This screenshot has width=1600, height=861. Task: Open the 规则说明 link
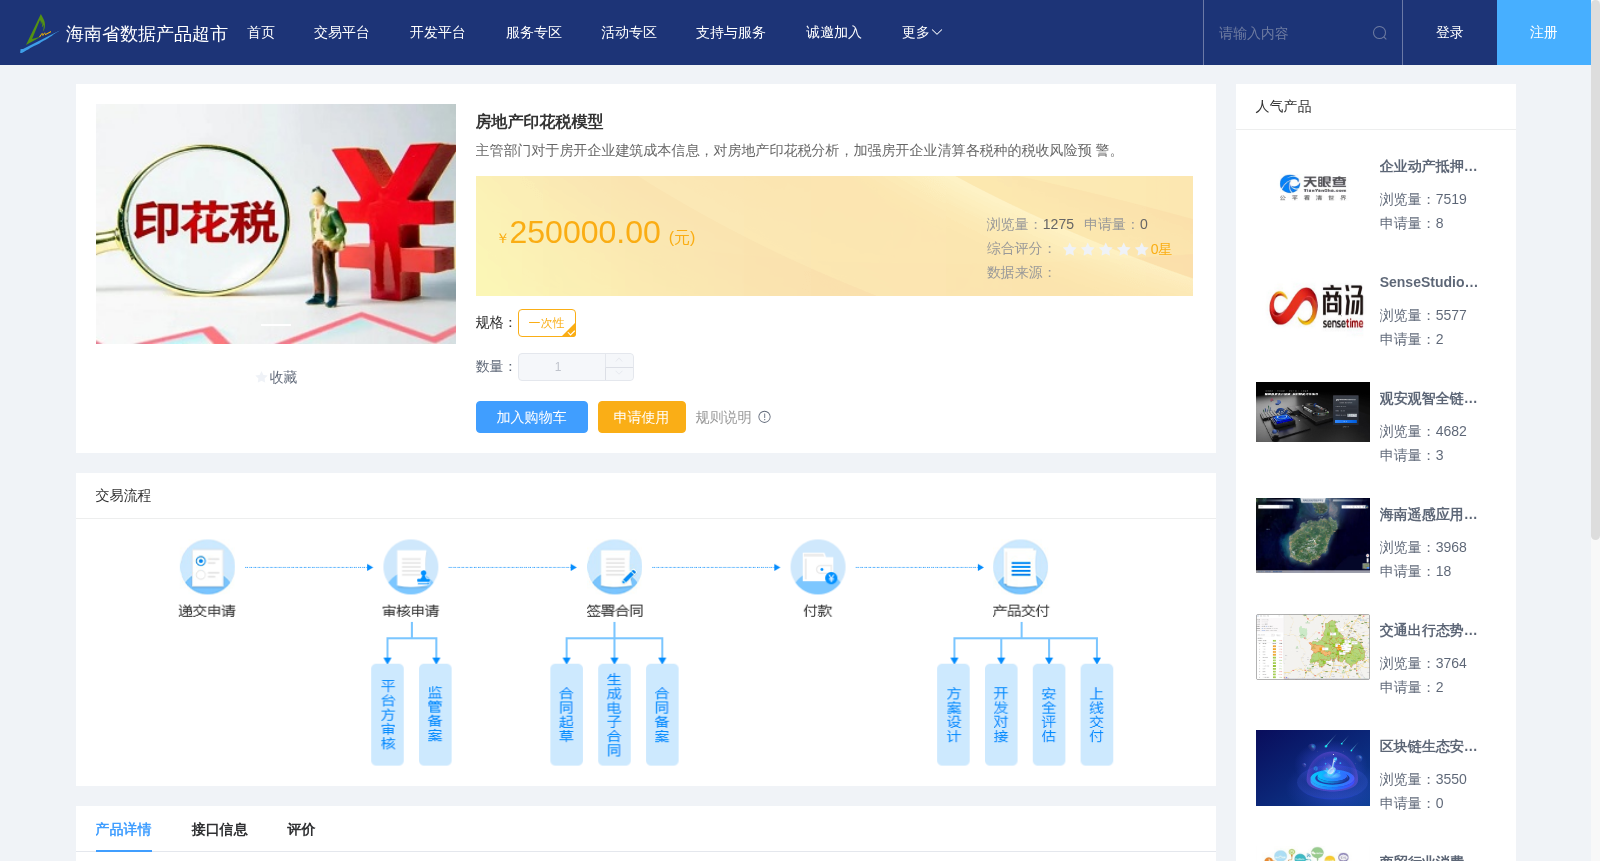point(723,417)
